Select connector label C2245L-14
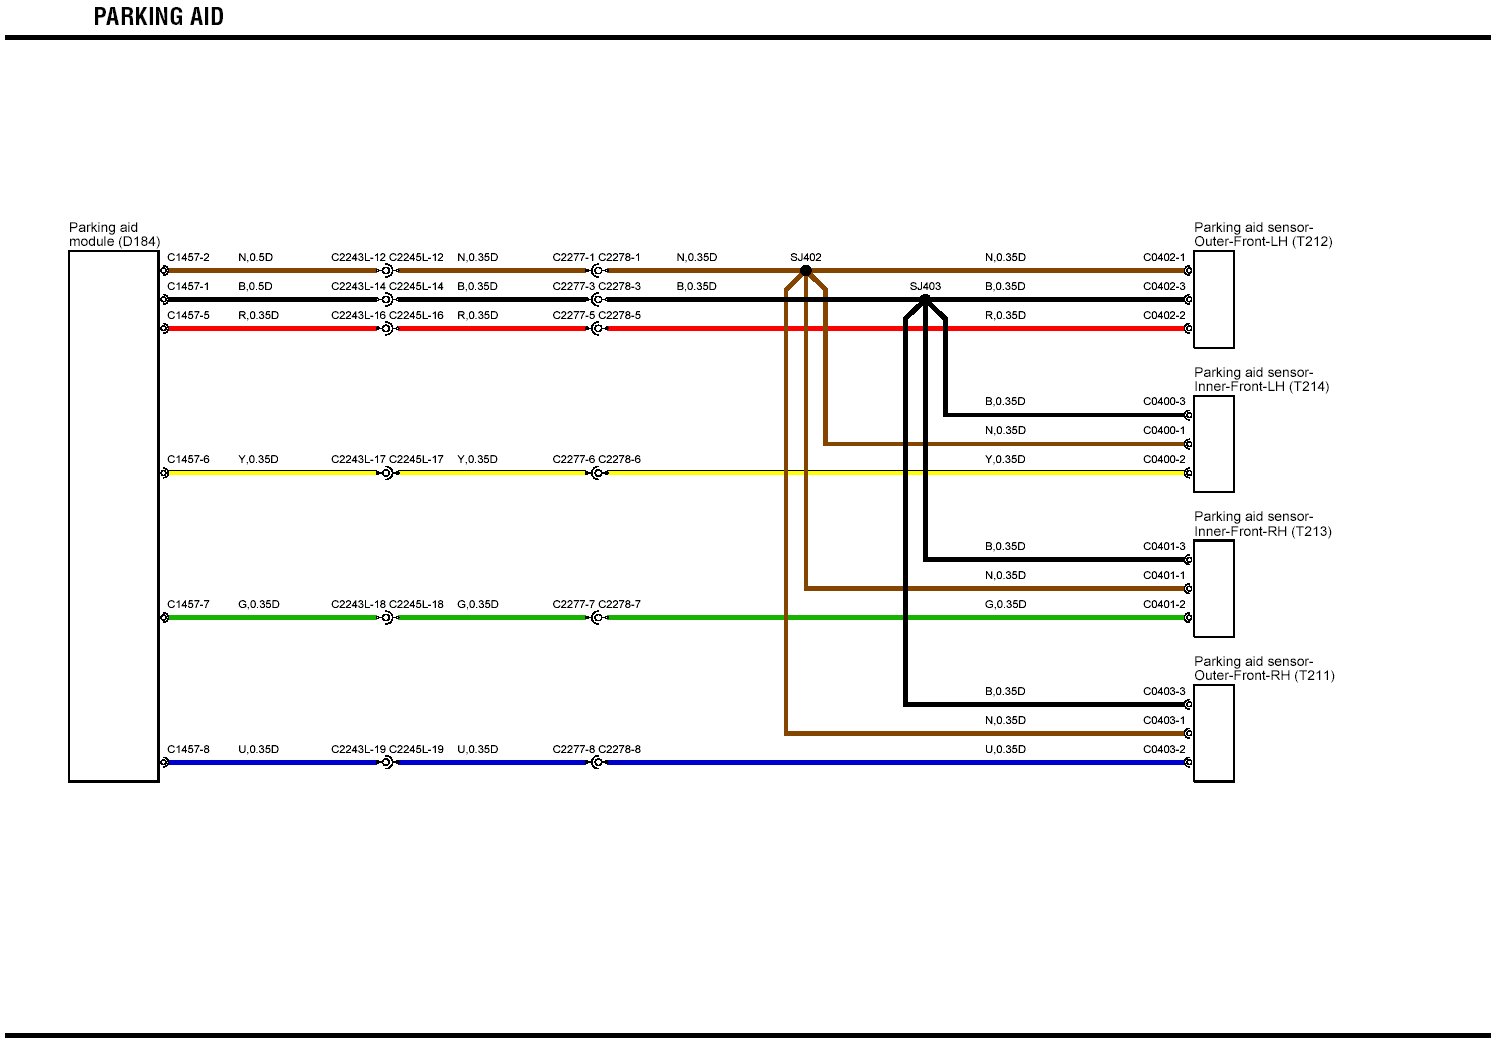The image size is (1512, 1040). pos(416,287)
